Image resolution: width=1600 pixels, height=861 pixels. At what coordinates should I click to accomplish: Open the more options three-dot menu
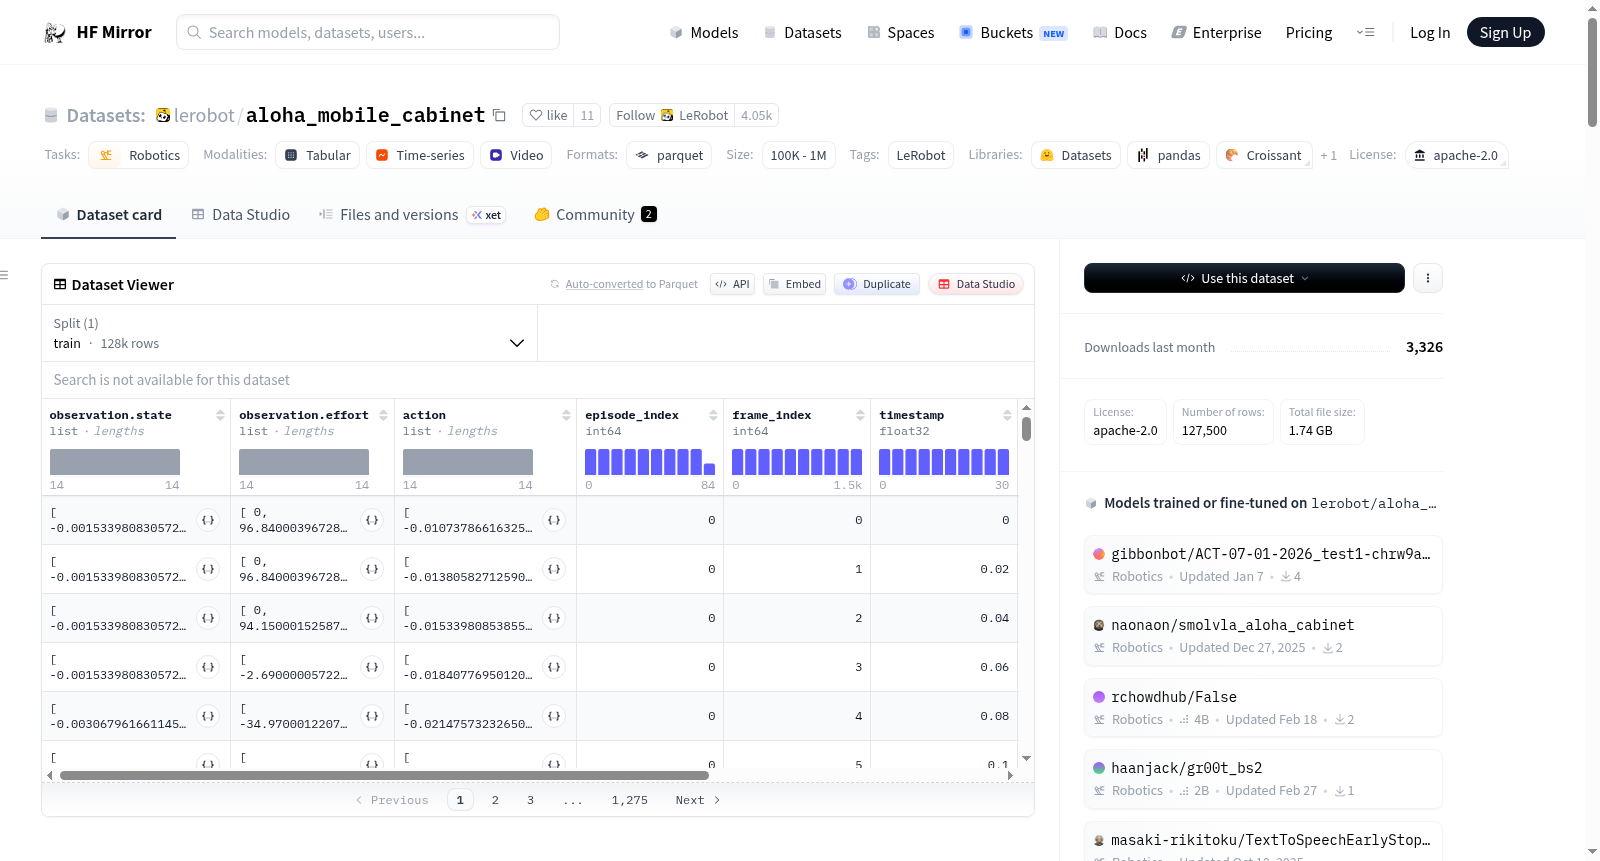[1428, 278]
